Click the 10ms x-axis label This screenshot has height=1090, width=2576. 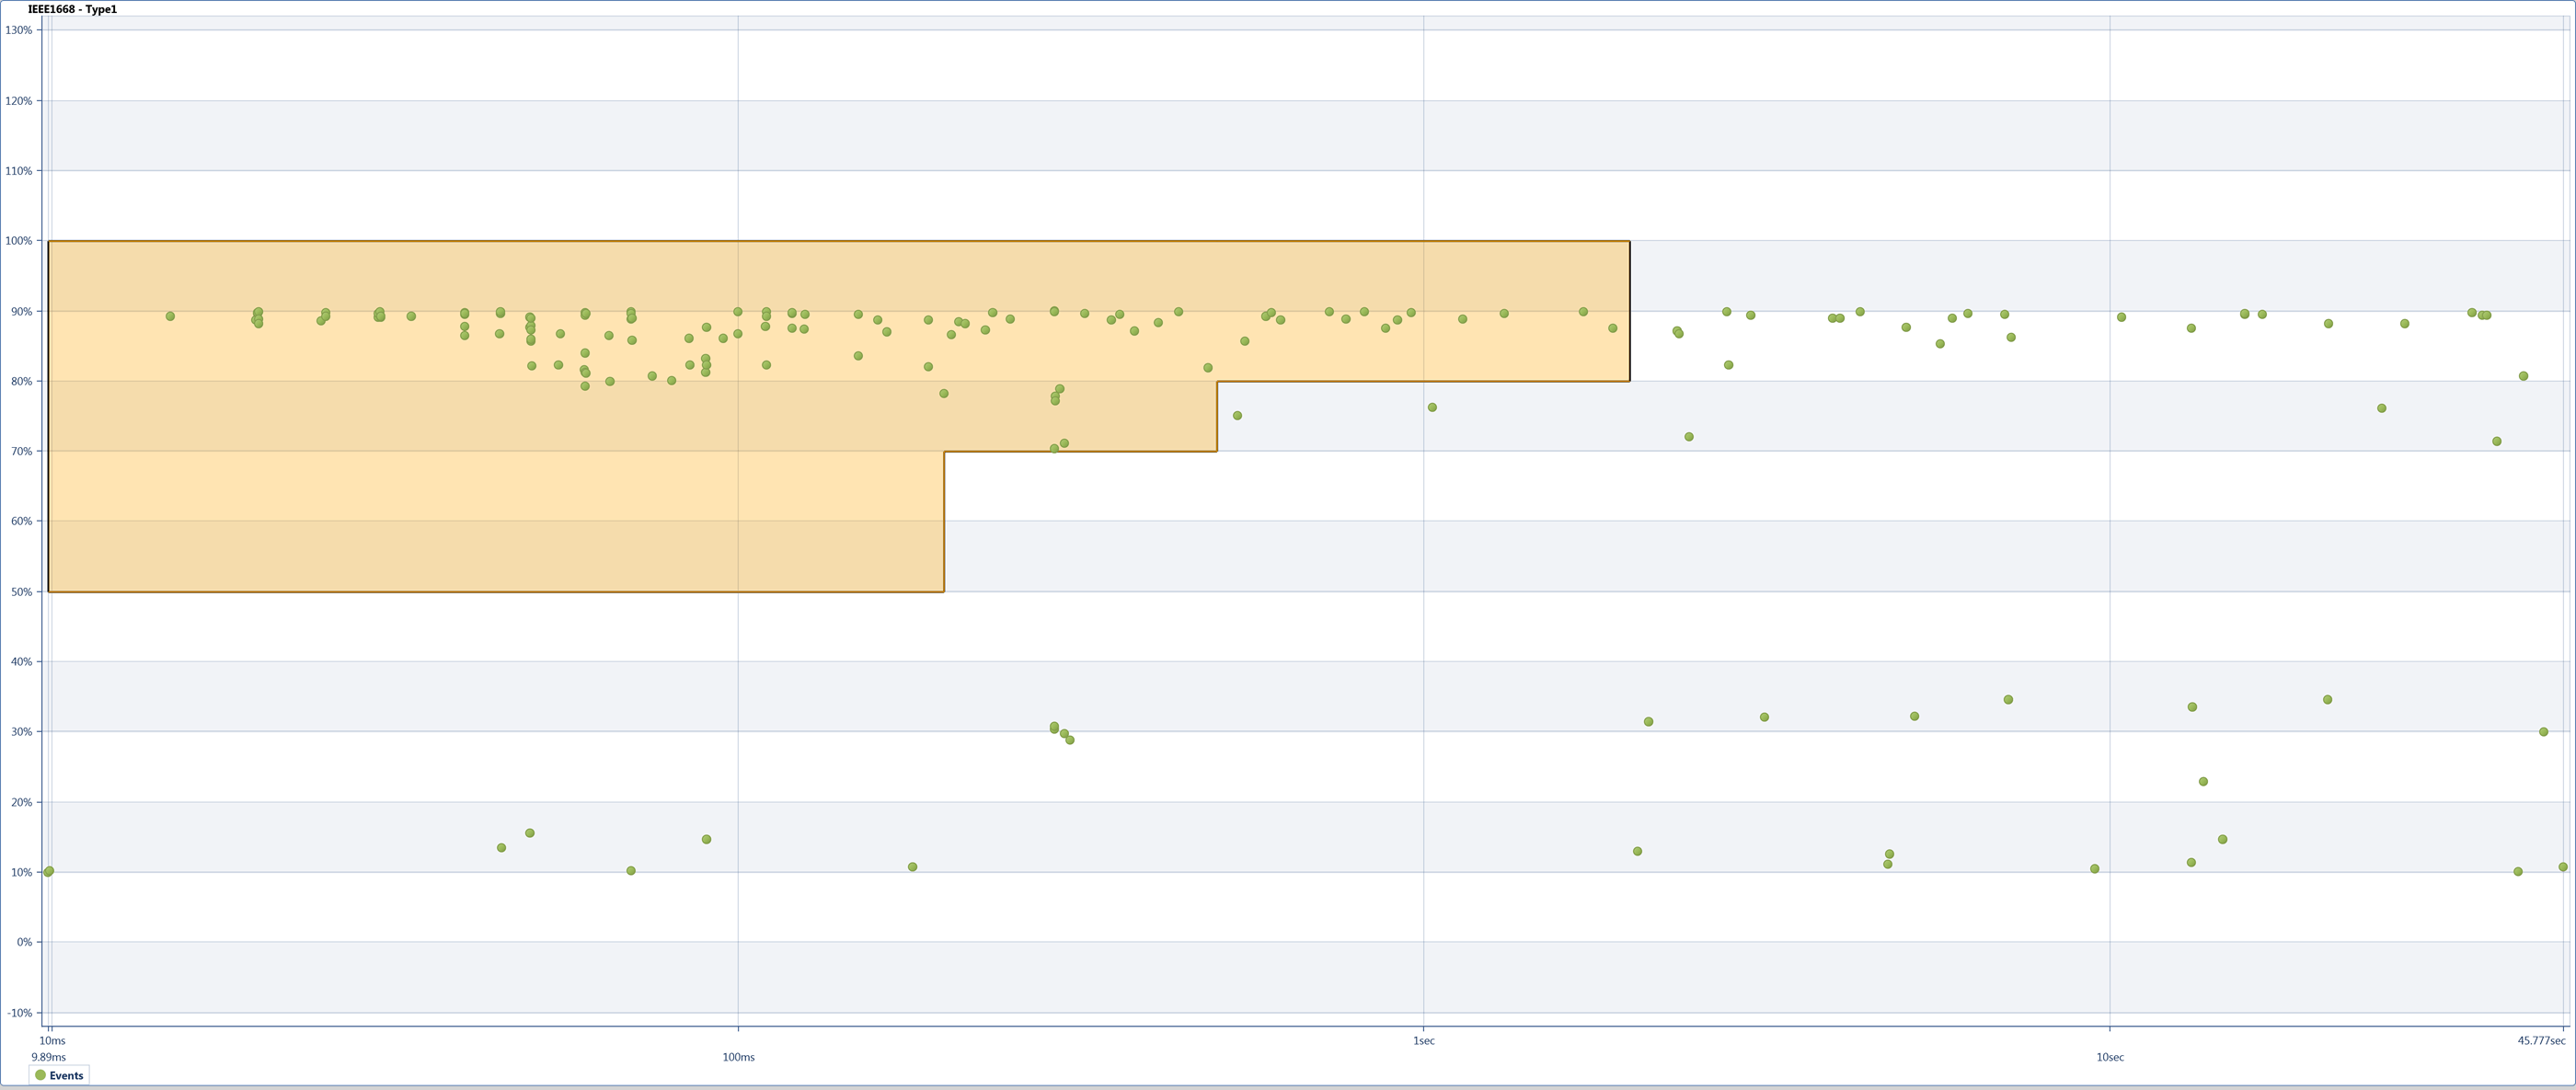coord(53,1041)
